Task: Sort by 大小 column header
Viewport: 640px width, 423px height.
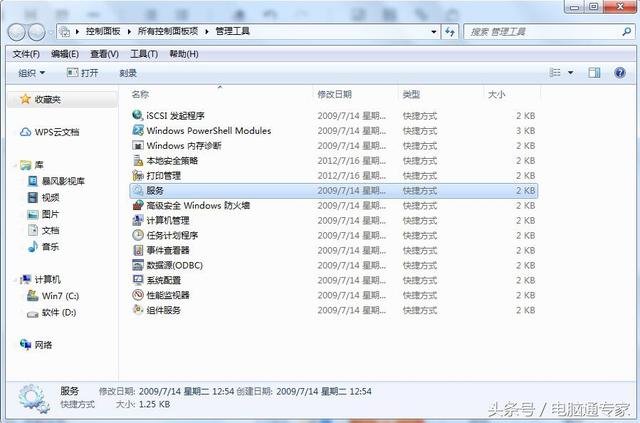Action: [497, 94]
